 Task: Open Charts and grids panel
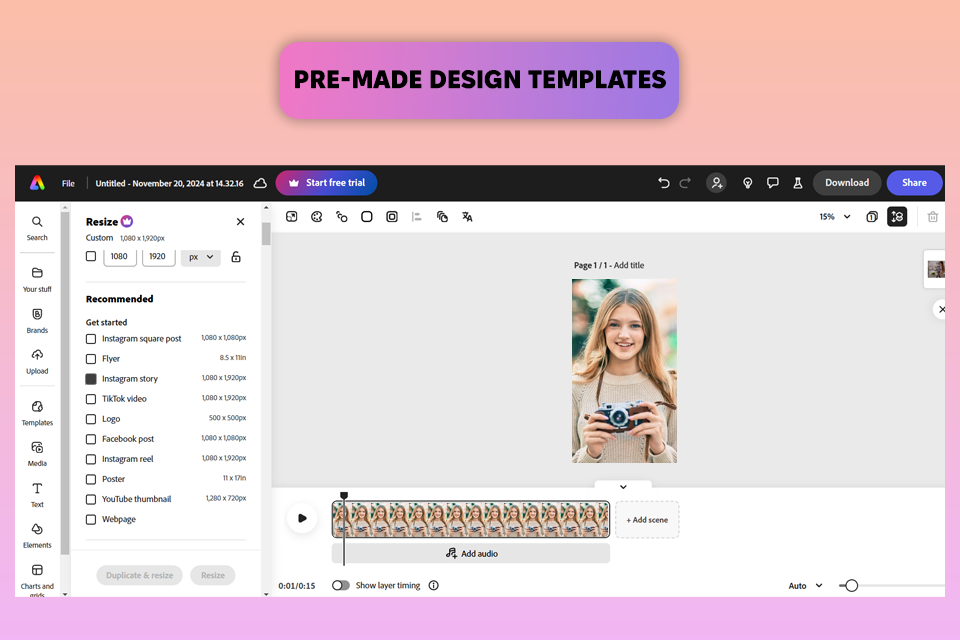click(x=37, y=579)
